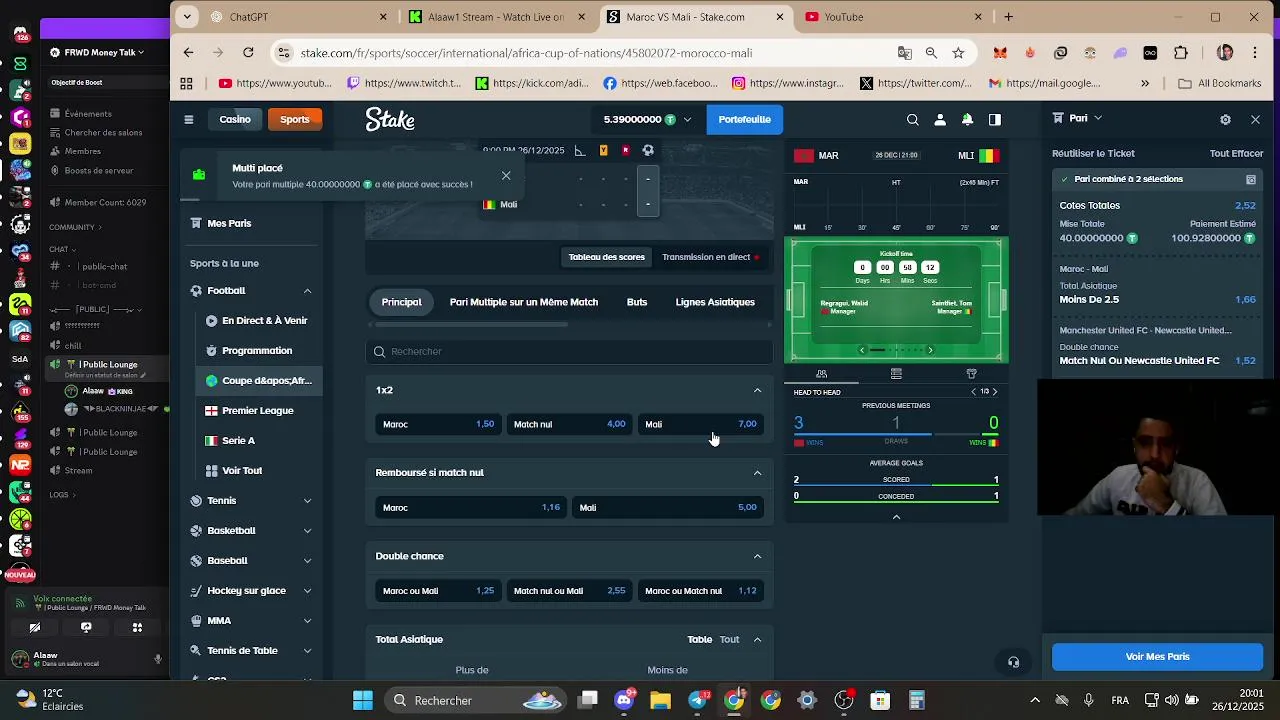This screenshot has width=1280, height=720.
Task: Select Mali odds 7,00 in 1x2
Action: pos(701,424)
